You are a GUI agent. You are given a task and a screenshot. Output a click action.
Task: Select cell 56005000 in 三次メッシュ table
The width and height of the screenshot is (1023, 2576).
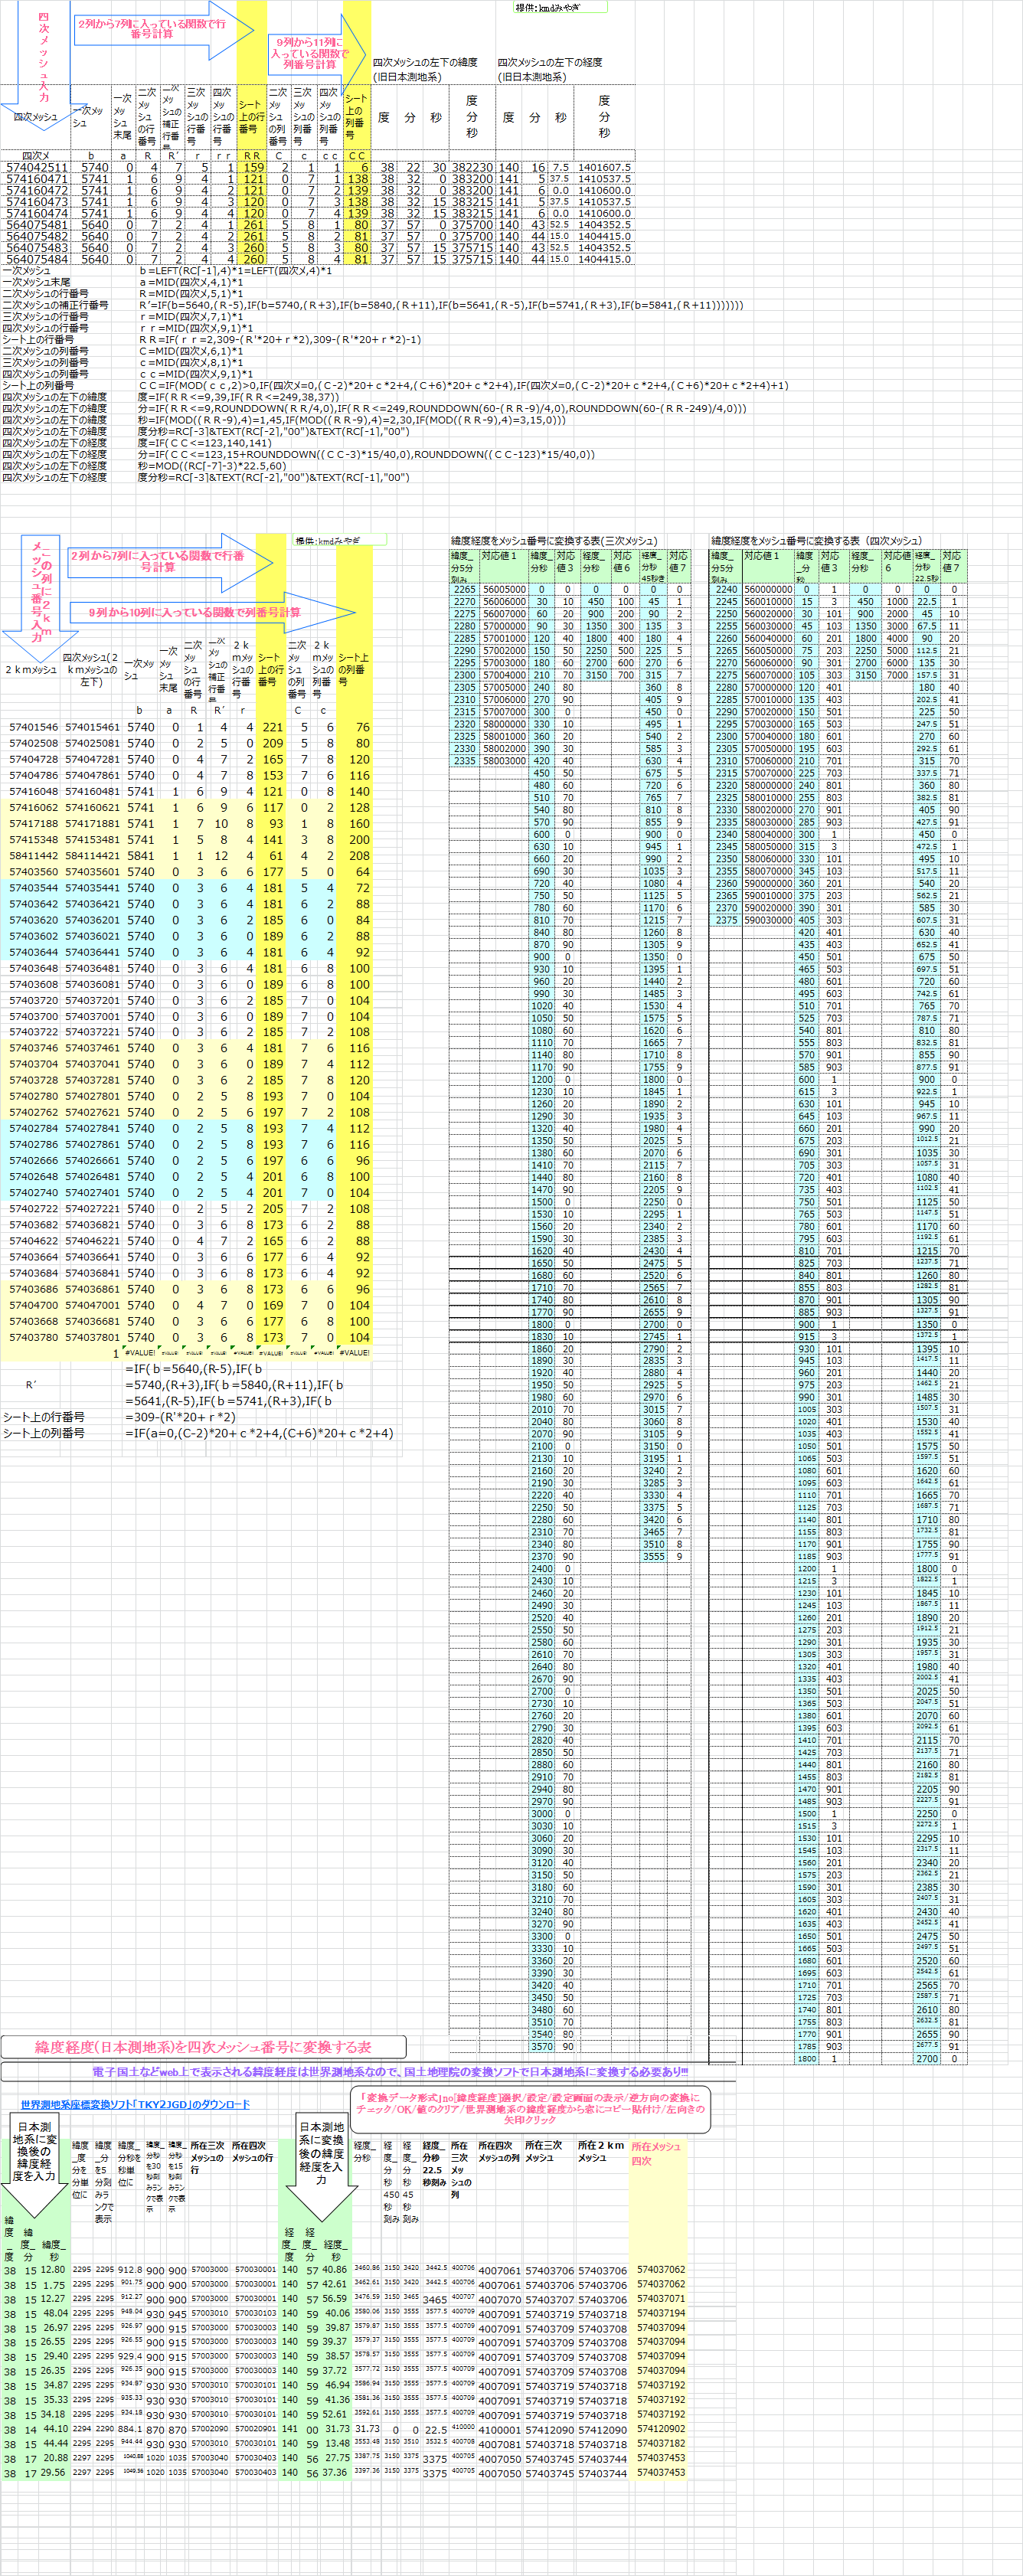tap(504, 589)
